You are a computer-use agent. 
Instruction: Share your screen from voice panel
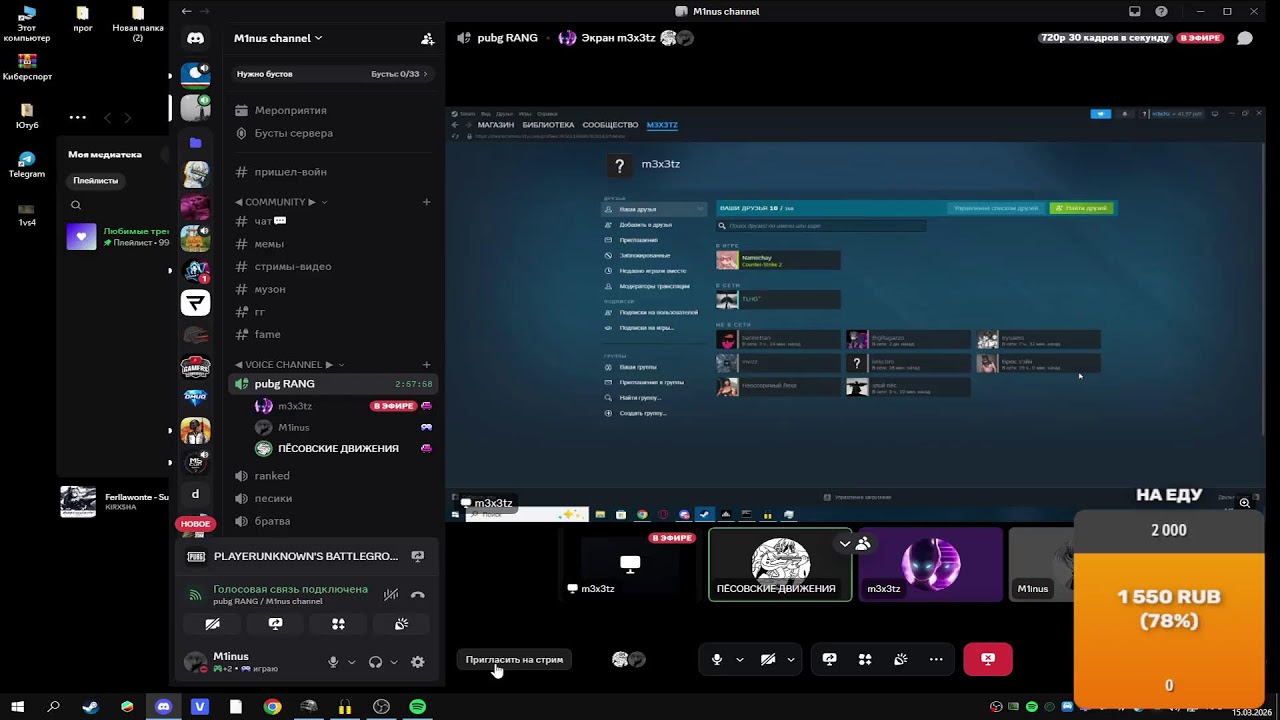pos(275,624)
